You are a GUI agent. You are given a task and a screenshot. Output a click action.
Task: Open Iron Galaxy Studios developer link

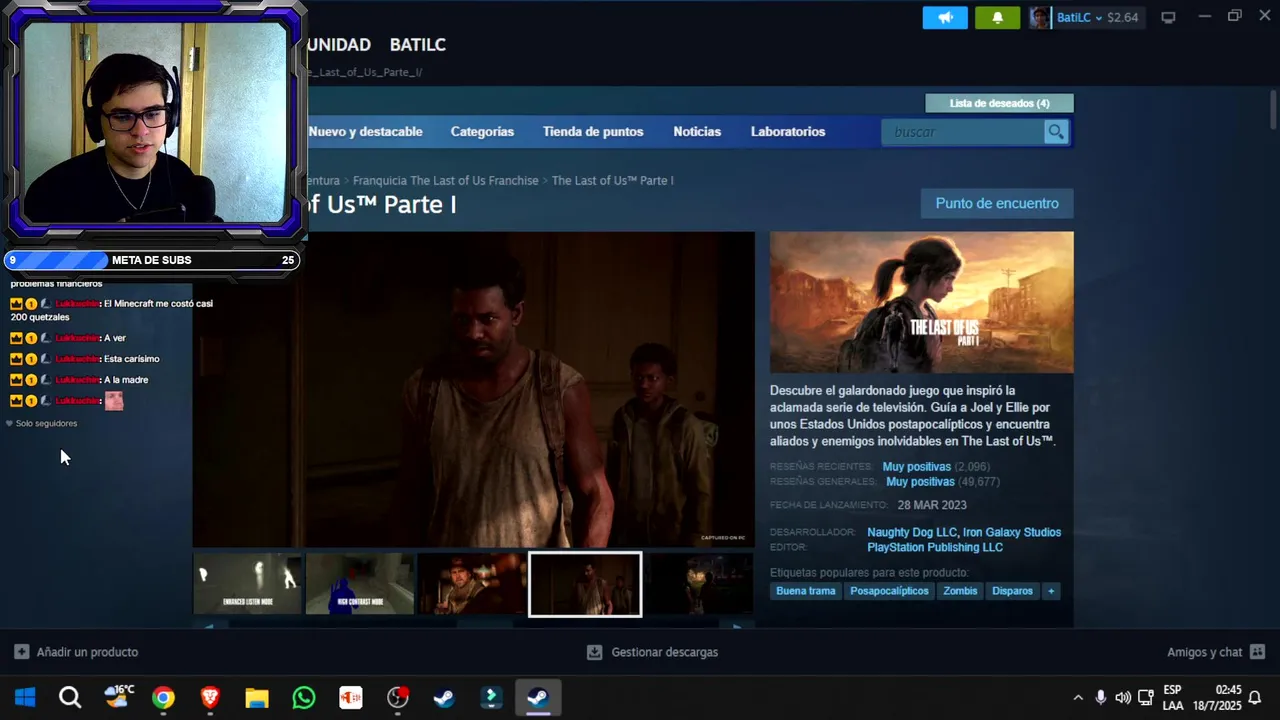pos(1012,533)
